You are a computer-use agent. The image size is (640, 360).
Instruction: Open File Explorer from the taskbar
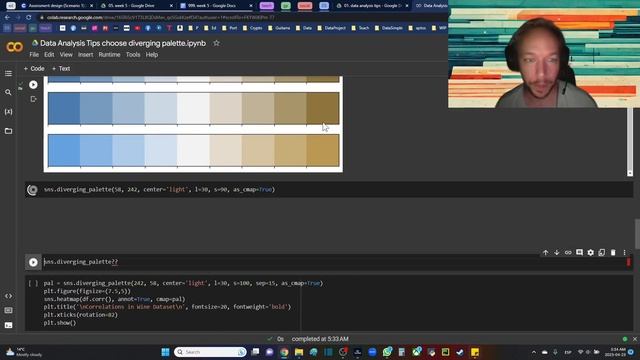point(299,352)
